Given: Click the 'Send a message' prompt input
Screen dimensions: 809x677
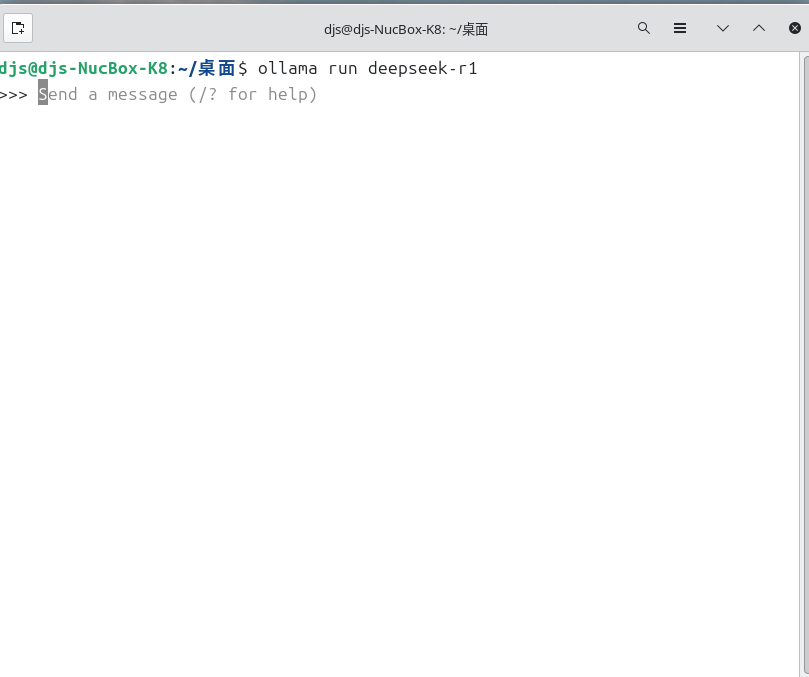Looking at the screenshot, I should click(x=177, y=94).
